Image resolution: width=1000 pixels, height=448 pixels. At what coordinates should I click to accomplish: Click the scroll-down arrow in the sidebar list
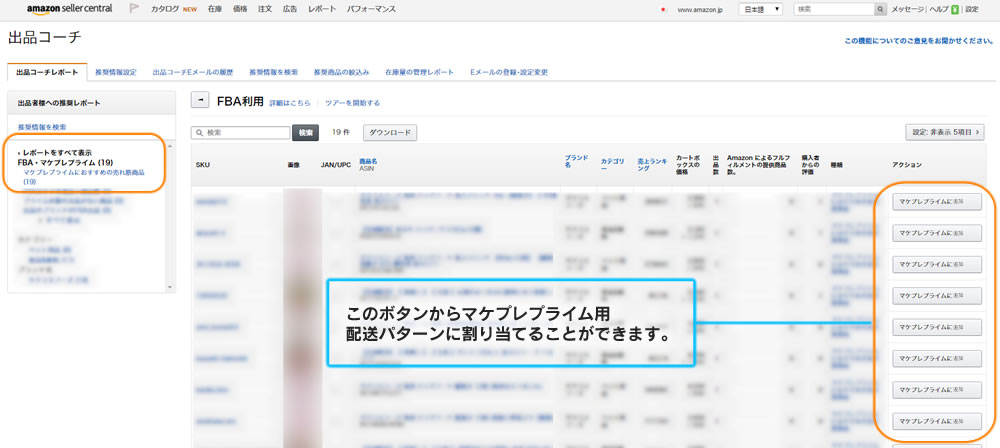click(170, 287)
